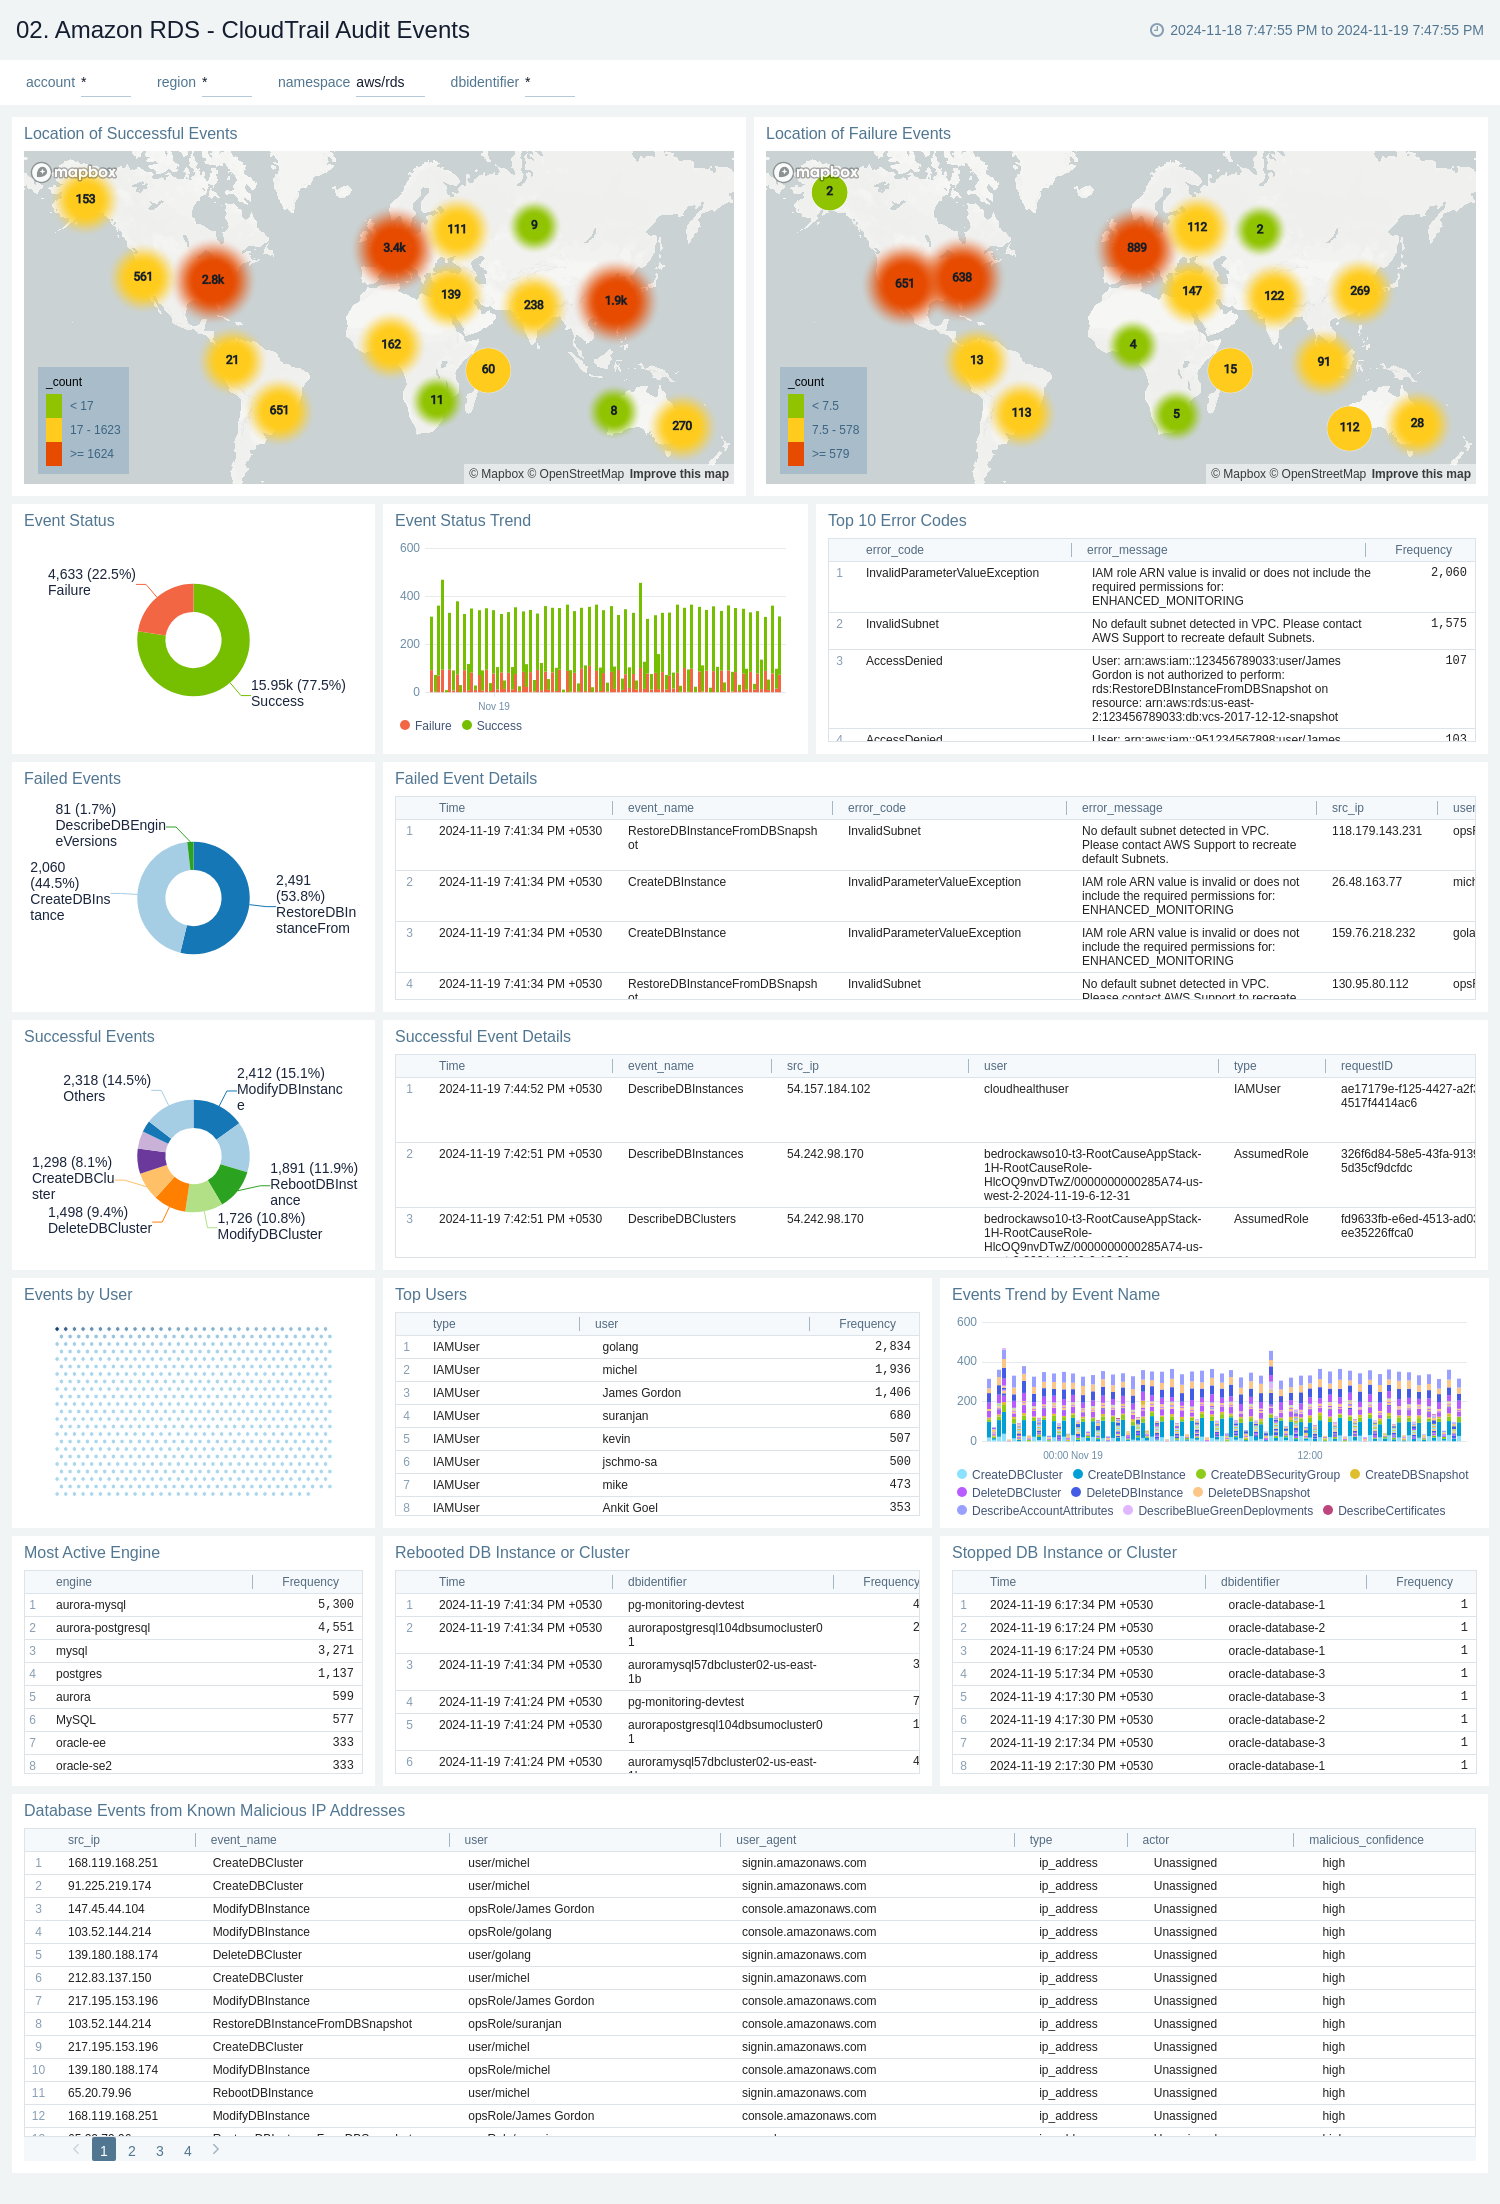Screen dimensions: 1500x2204
Task: Click the red '>= 1624' legend color swatch
Action: tap(54, 454)
